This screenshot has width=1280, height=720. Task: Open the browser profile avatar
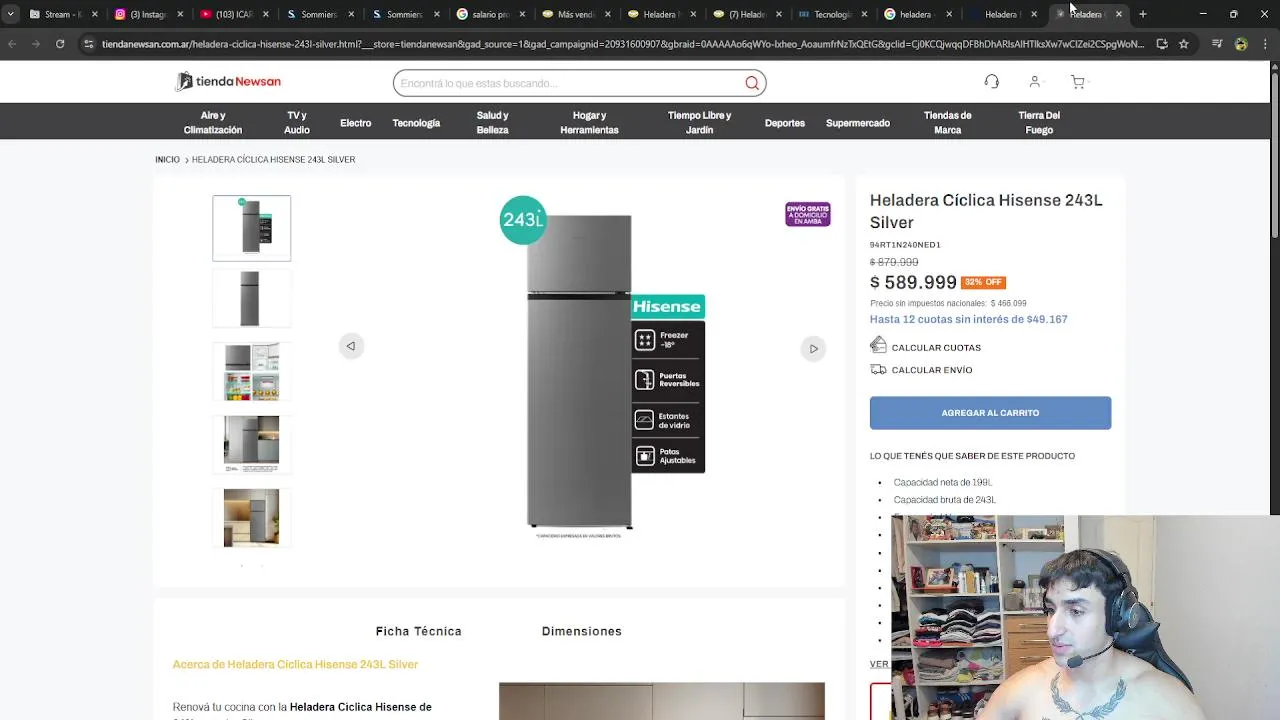(x=1241, y=44)
